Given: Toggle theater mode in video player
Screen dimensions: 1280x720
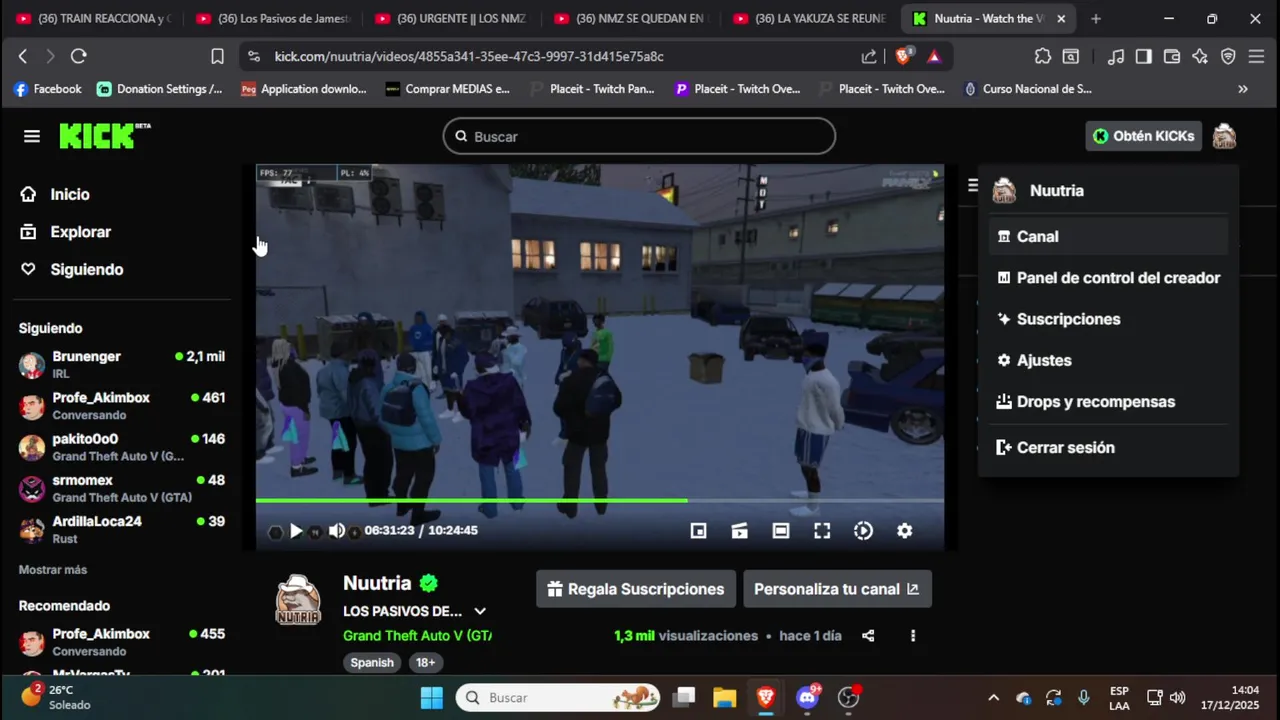Looking at the screenshot, I should [781, 531].
